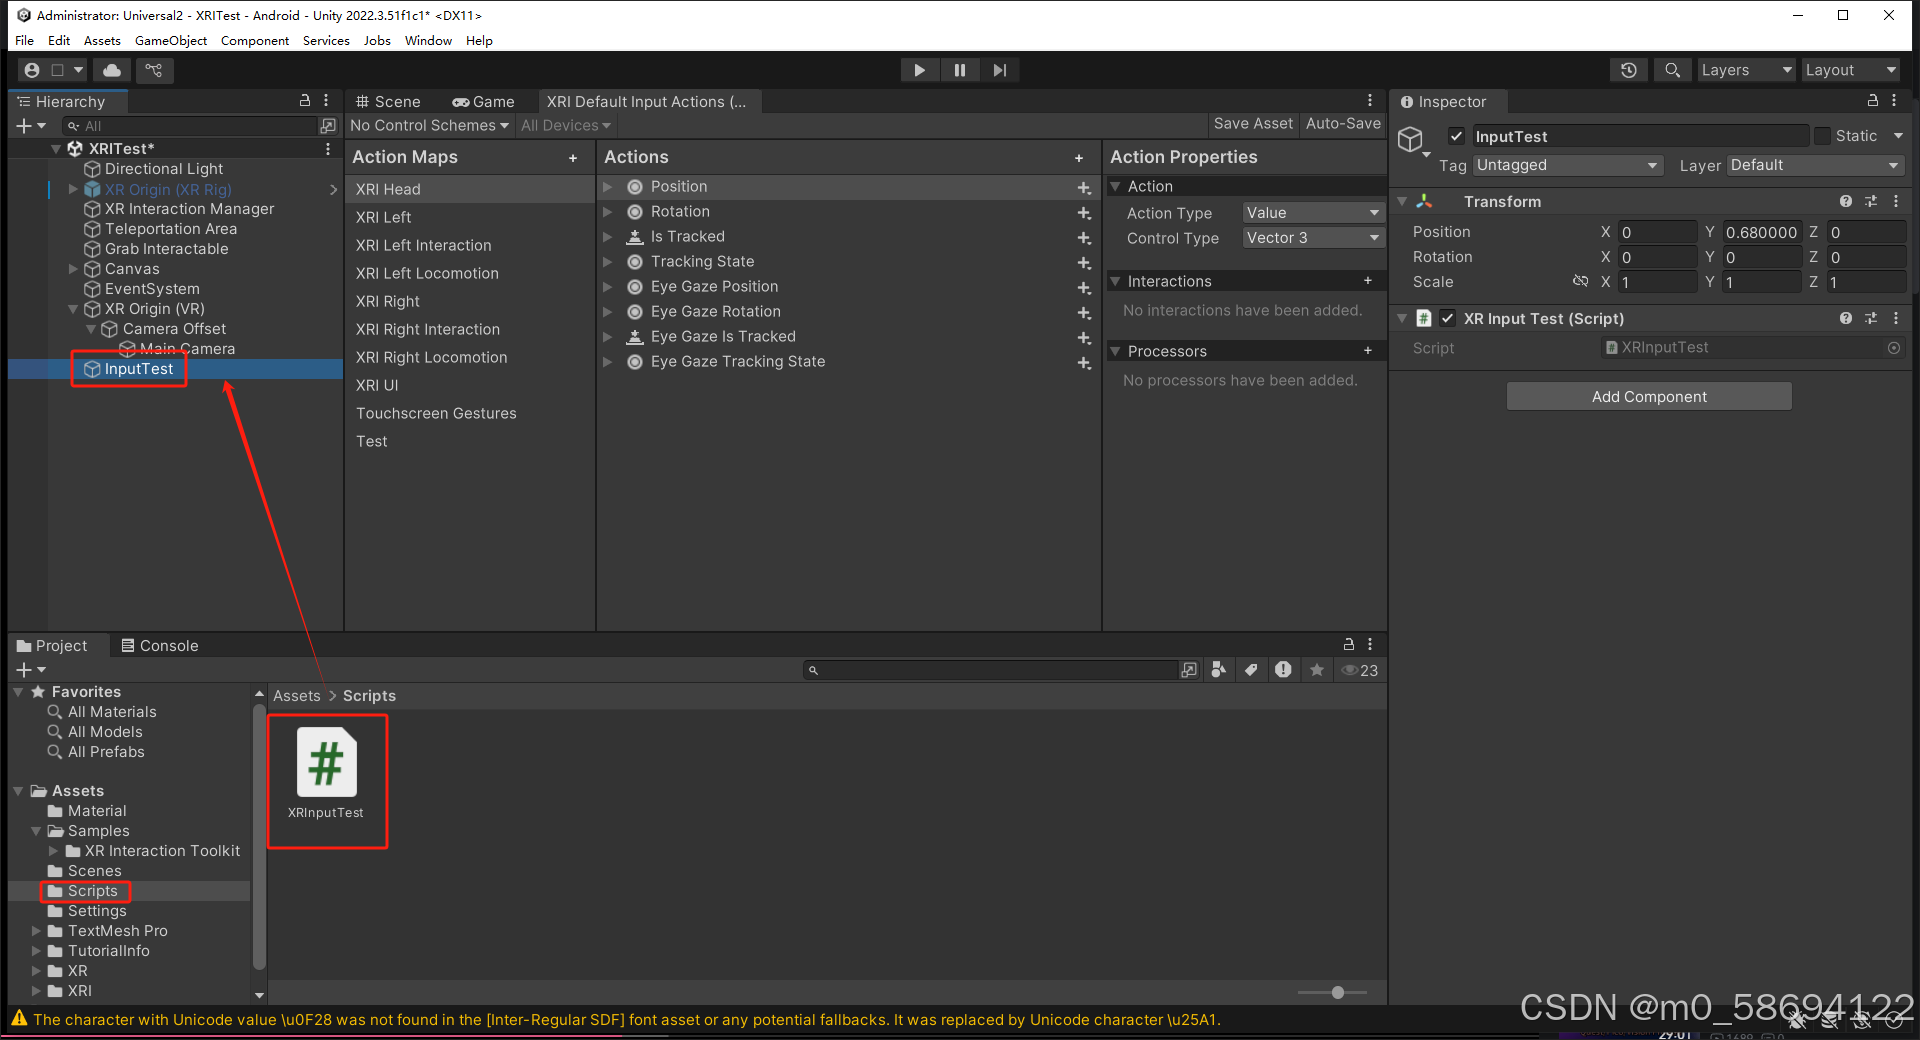The width and height of the screenshot is (1920, 1040).
Task: Click the Save Asset button
Action: [x=1252, y=124]
